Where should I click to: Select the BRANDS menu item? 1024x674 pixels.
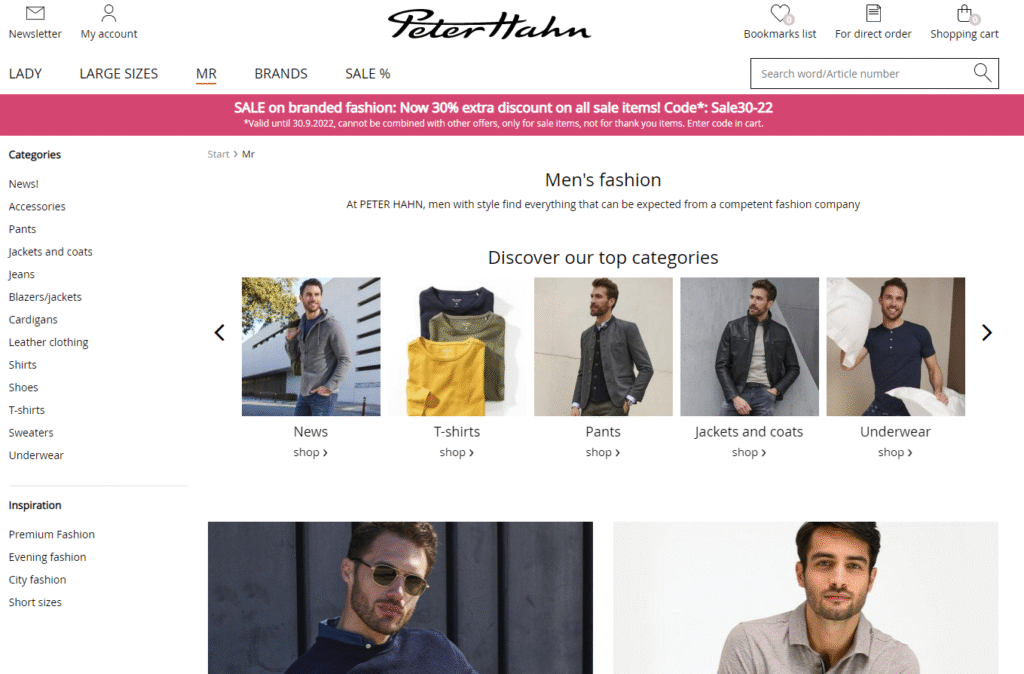[281, 74]
